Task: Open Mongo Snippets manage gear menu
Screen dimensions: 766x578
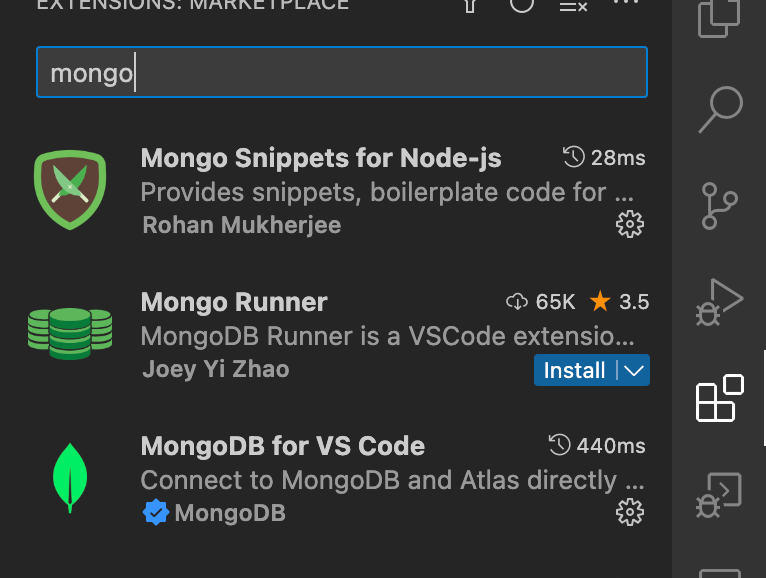Action: point(629,224)
